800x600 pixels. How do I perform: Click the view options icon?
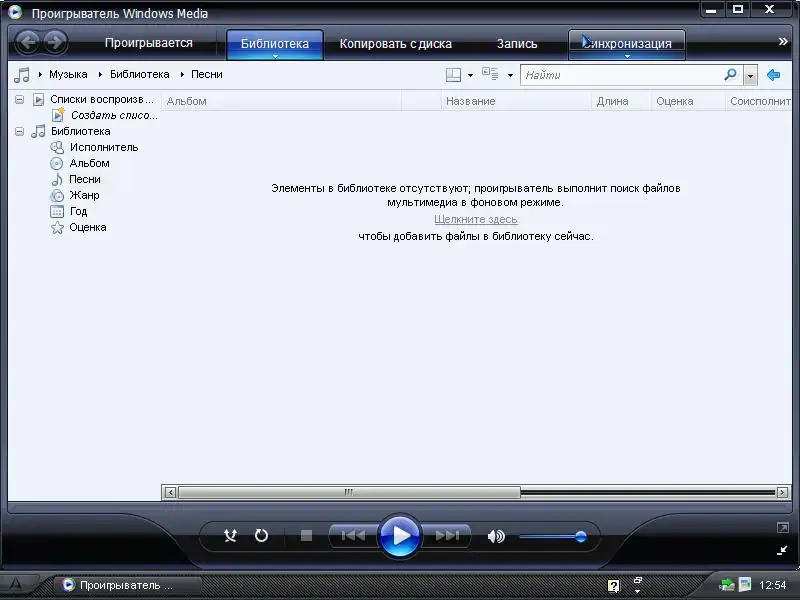click(x=490, y=74)
